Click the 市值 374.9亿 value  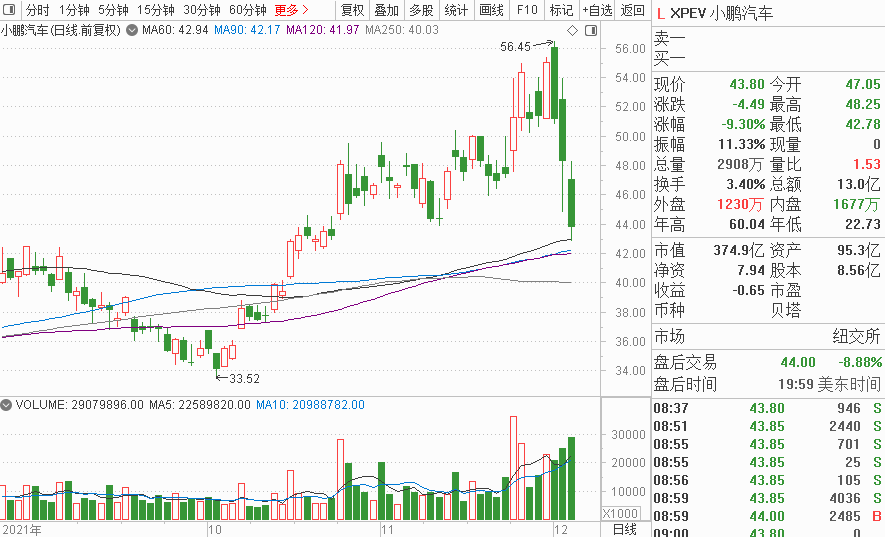[738, 250]
